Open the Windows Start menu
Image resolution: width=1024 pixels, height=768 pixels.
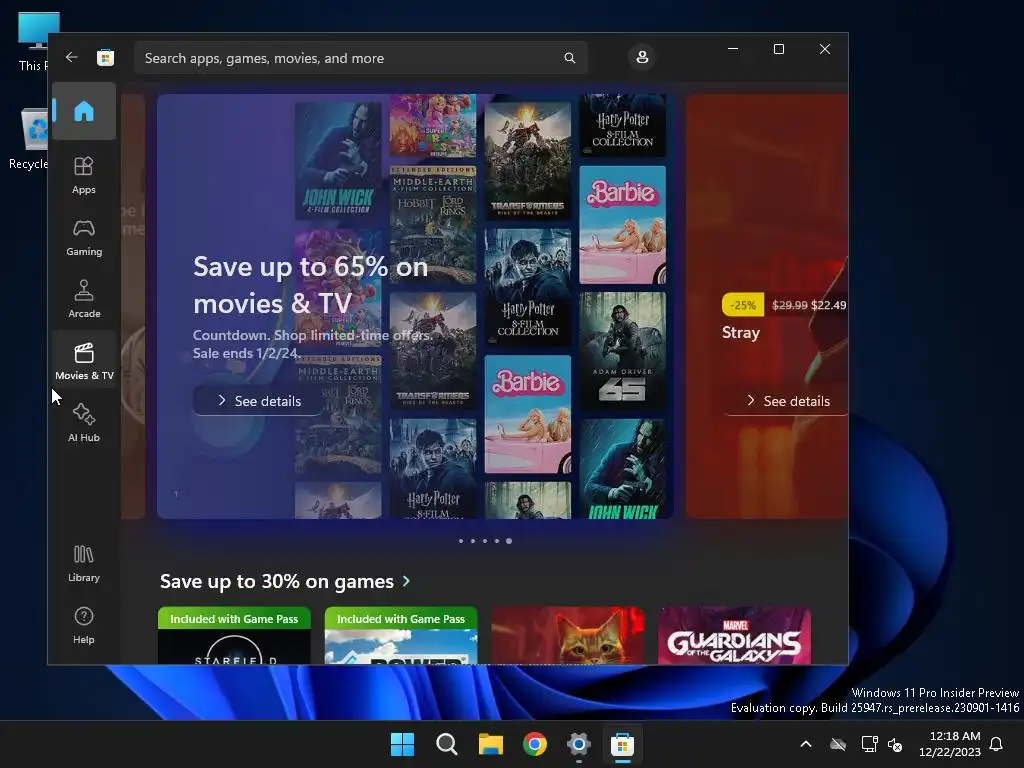click(402, 744)
